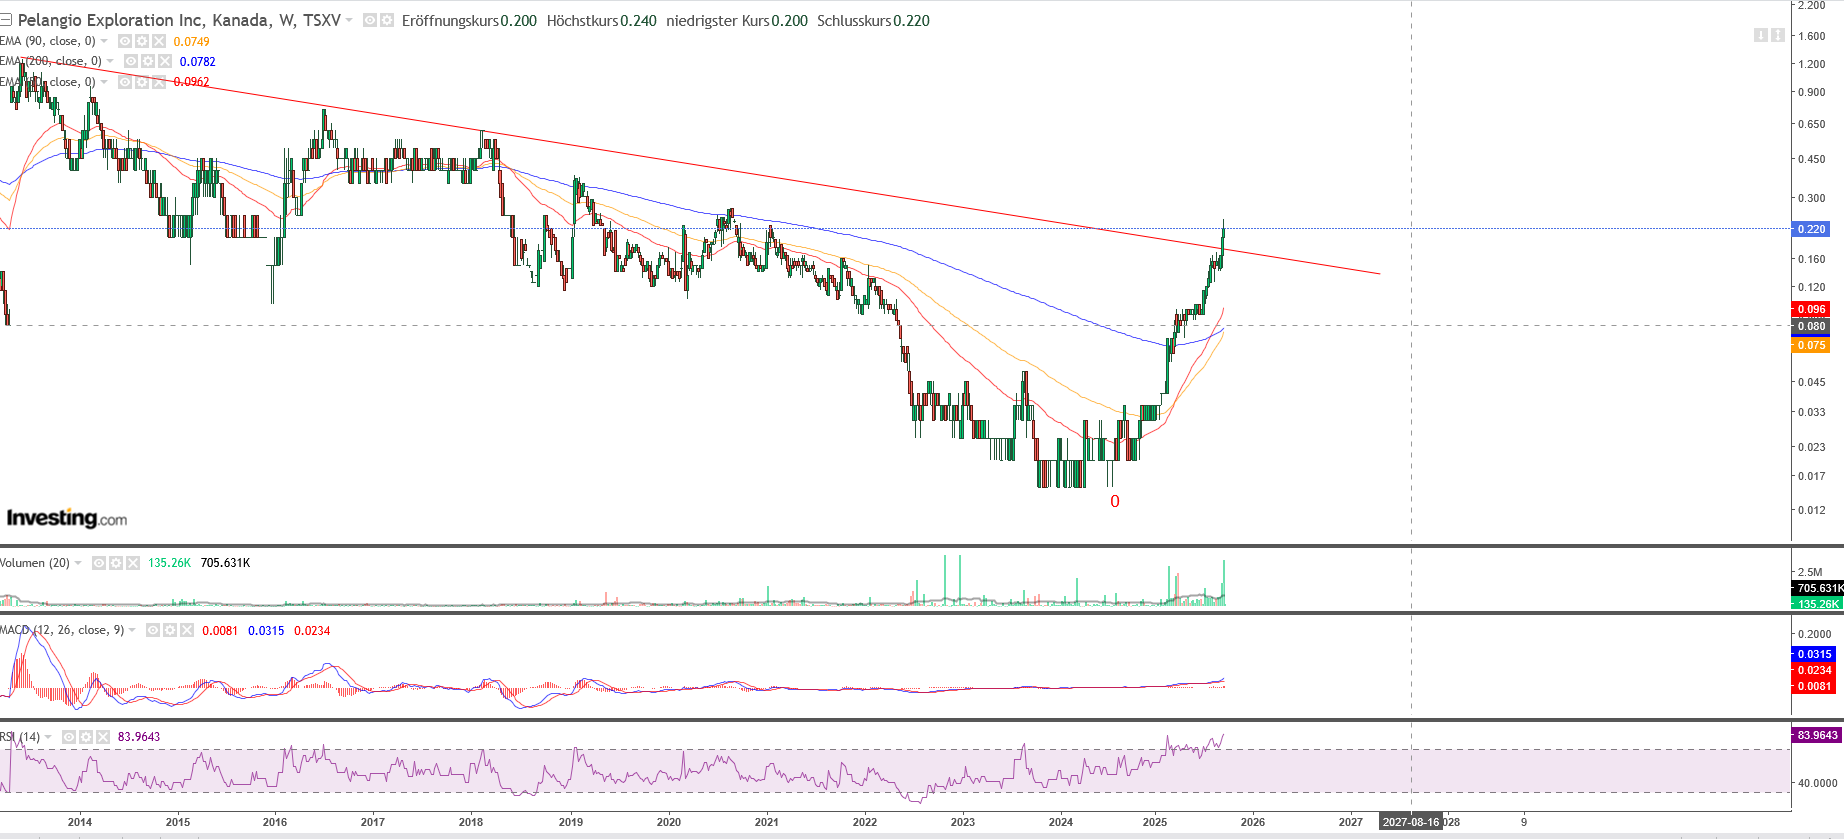
Task: Open dropdown arrow next to Volumen (20)
Action: 78,563
